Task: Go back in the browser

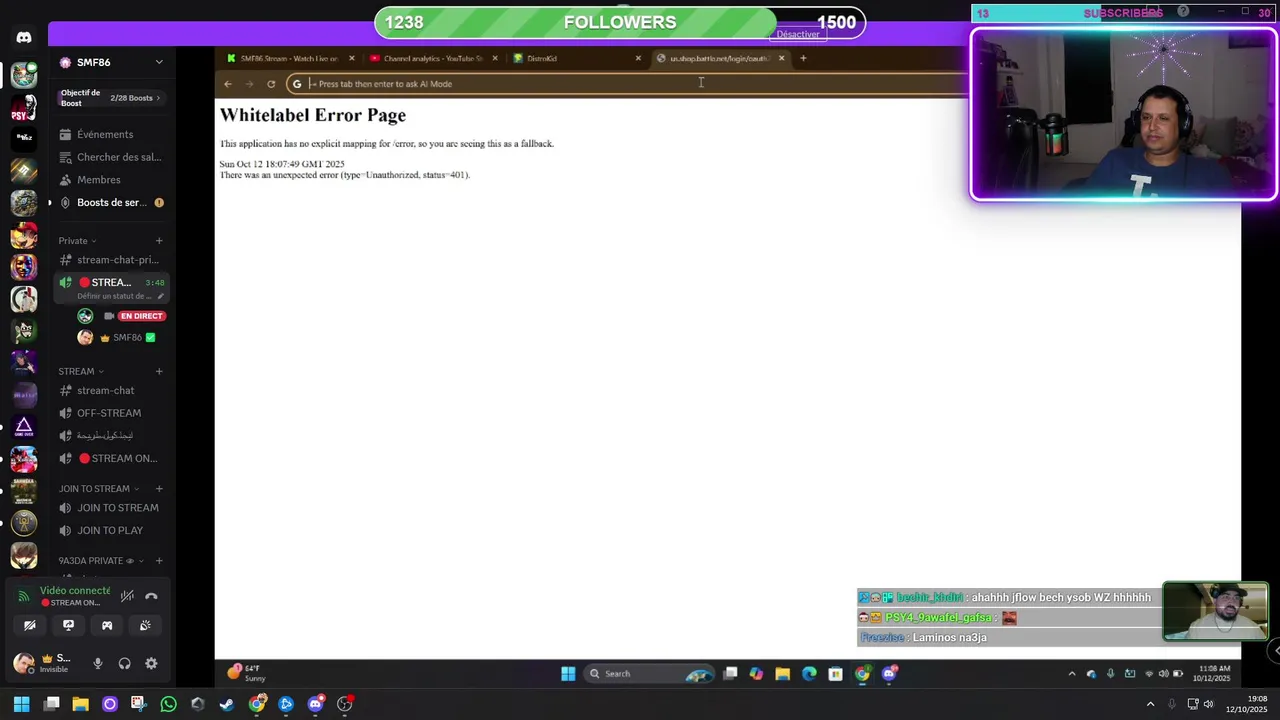Action: coord(227,84)
